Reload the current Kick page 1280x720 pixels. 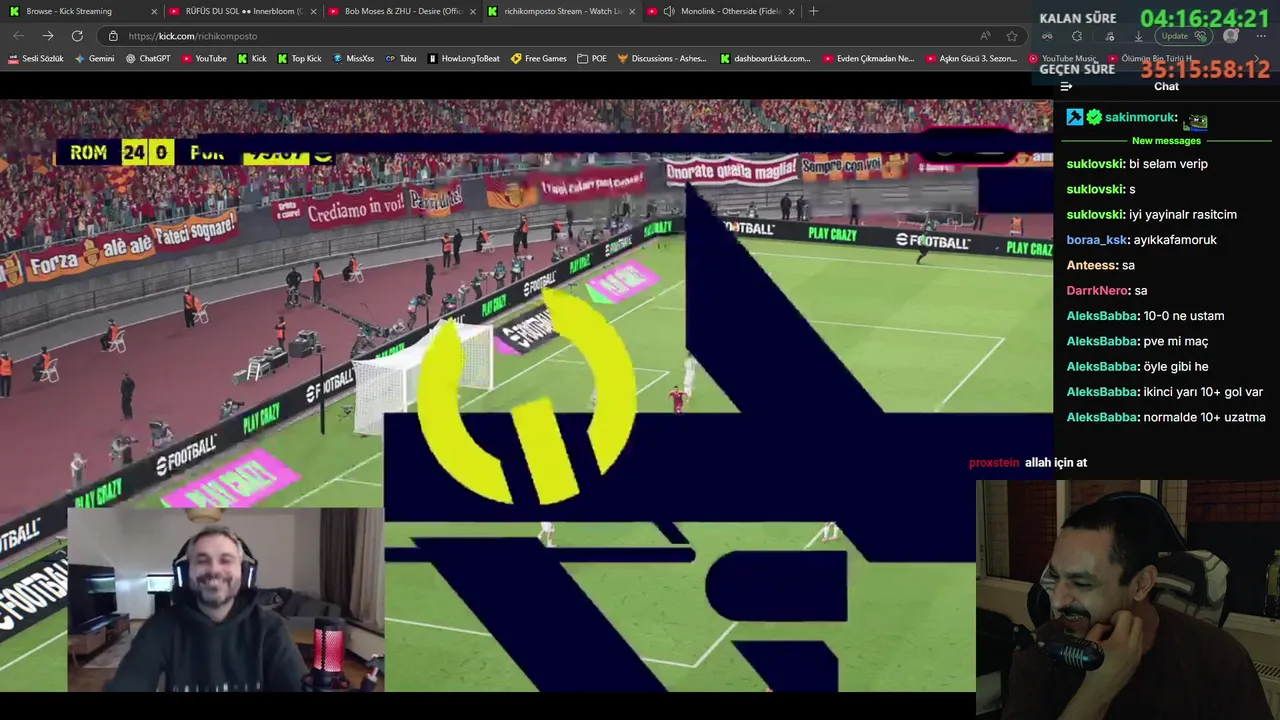coord(77,36)
